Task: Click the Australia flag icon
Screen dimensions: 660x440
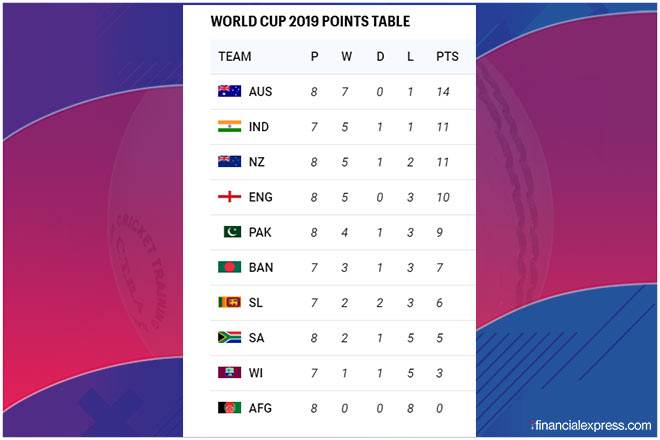Action: coord(230,92)
